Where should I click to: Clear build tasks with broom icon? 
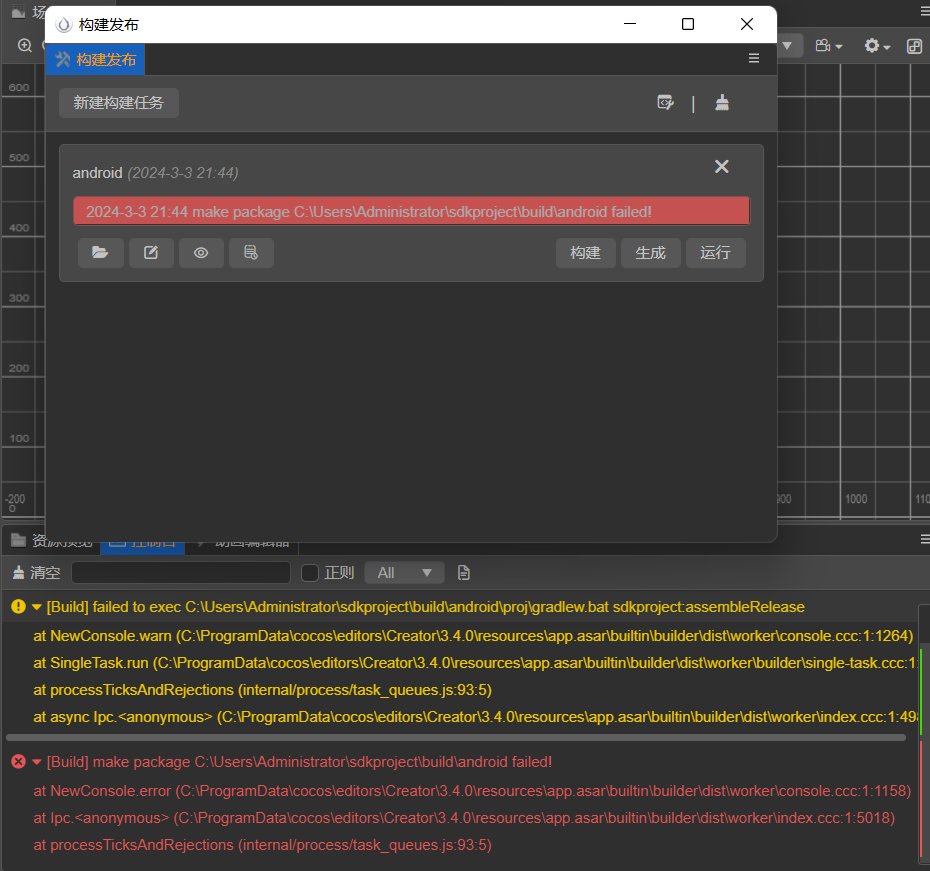tap(722, 103)
